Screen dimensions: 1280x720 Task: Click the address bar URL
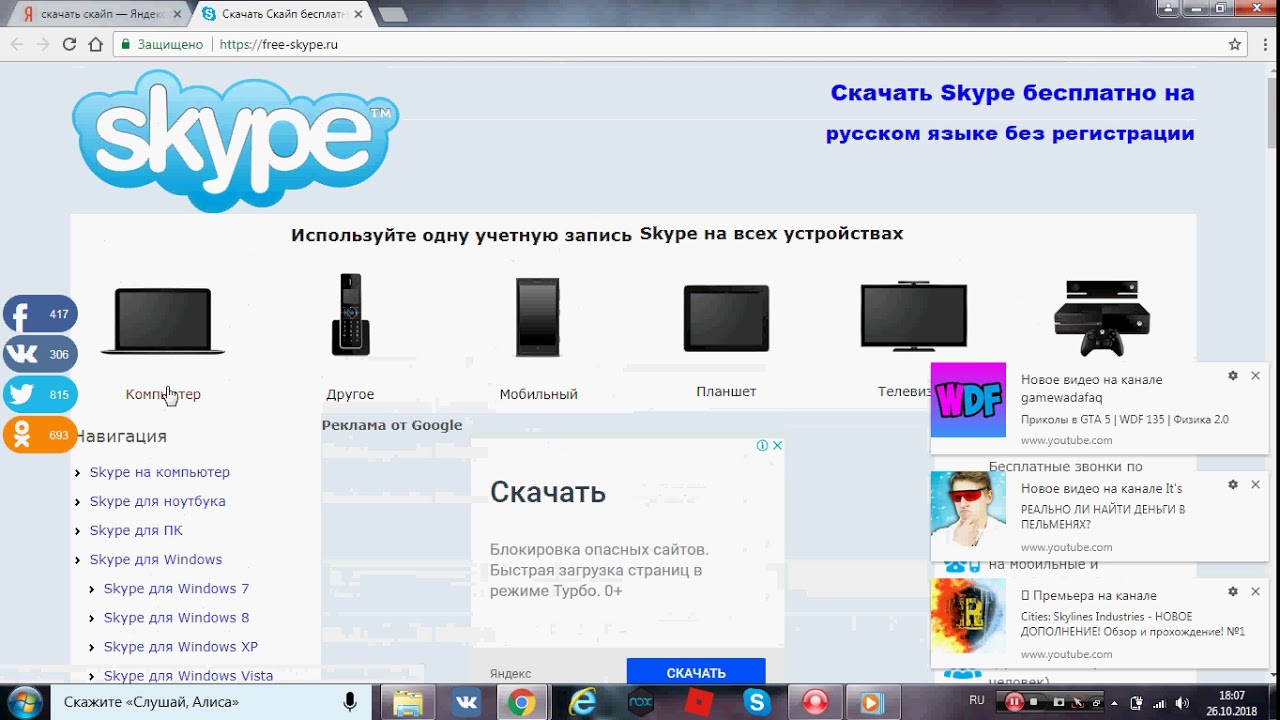pos(279,44)
